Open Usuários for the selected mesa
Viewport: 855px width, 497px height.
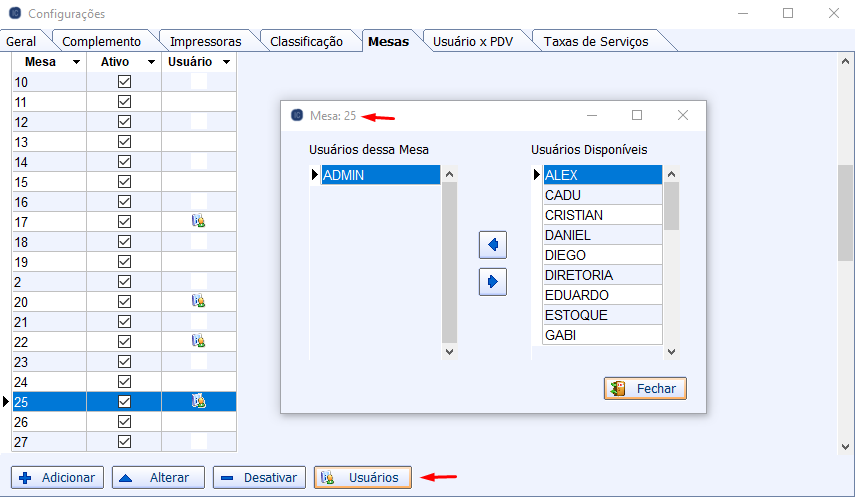click(x=362, y=478)
